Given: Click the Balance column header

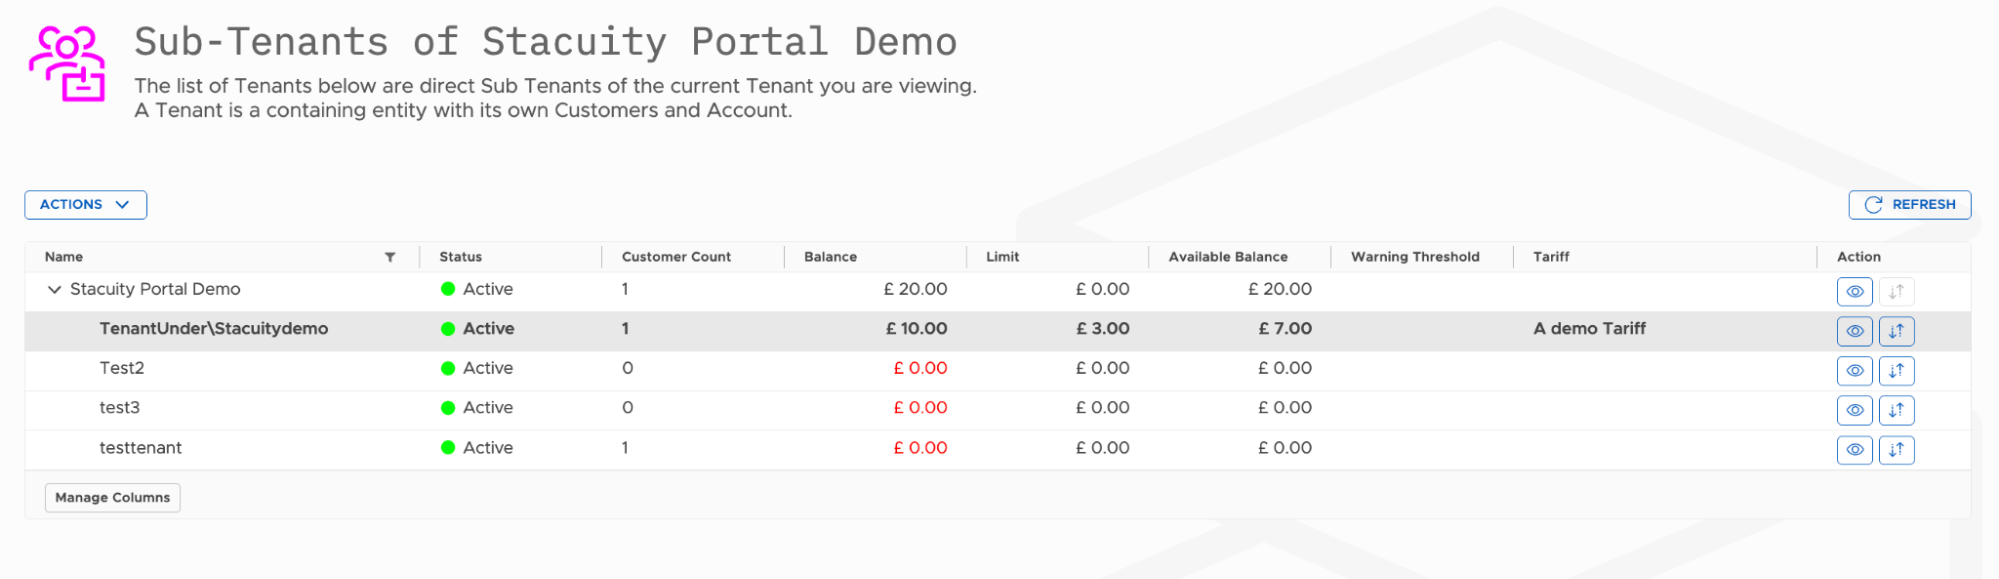Looking at the screenshot, I should click(x=830, y=257).
